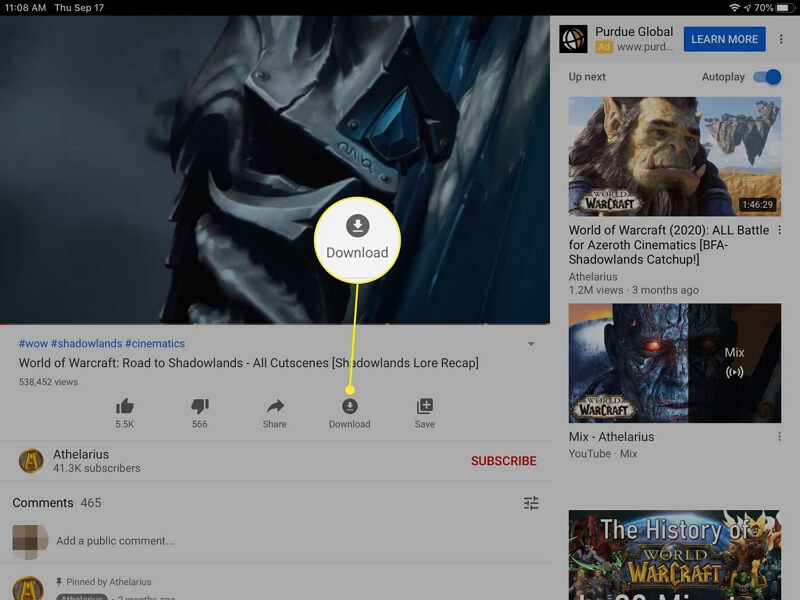This screenshot has height=600, width=800.
Task: Tap the Wi-Fi icon in status bar
Action: point(734,8)
